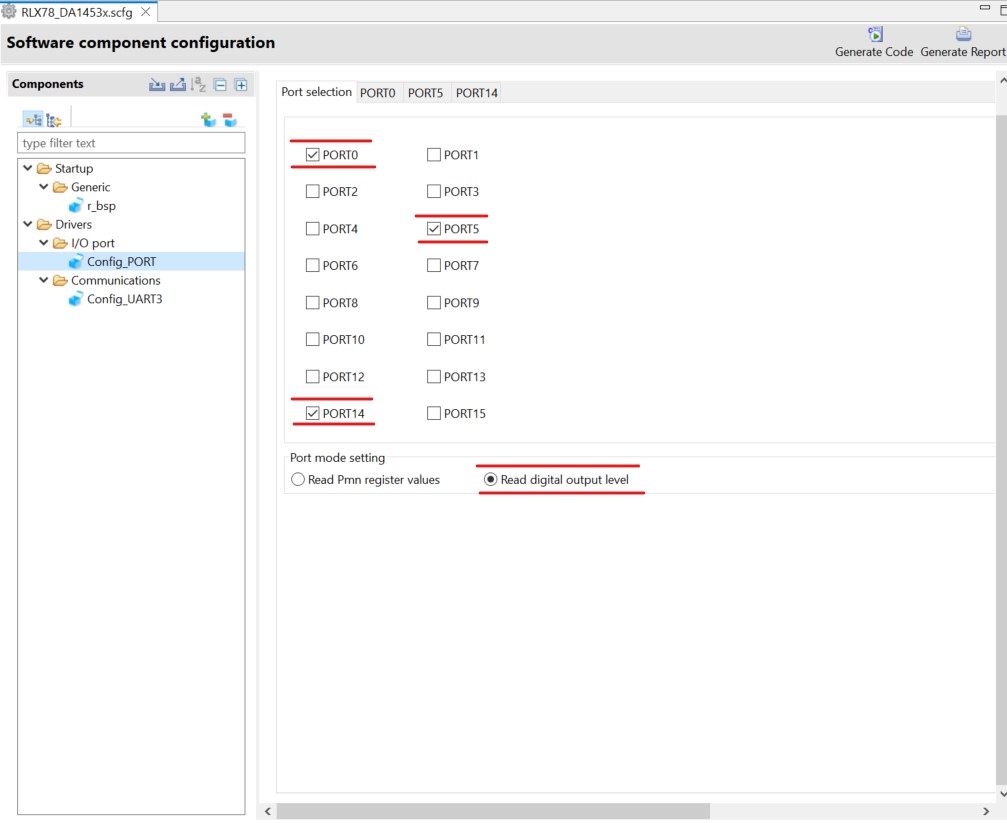Select Config_PORT in the component tree

coord(121,261)
